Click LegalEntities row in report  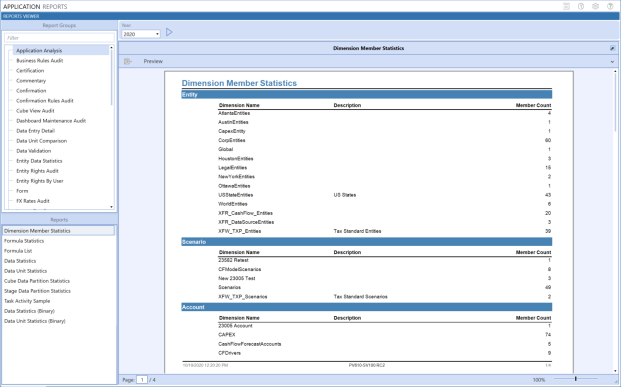coord(384,168)
